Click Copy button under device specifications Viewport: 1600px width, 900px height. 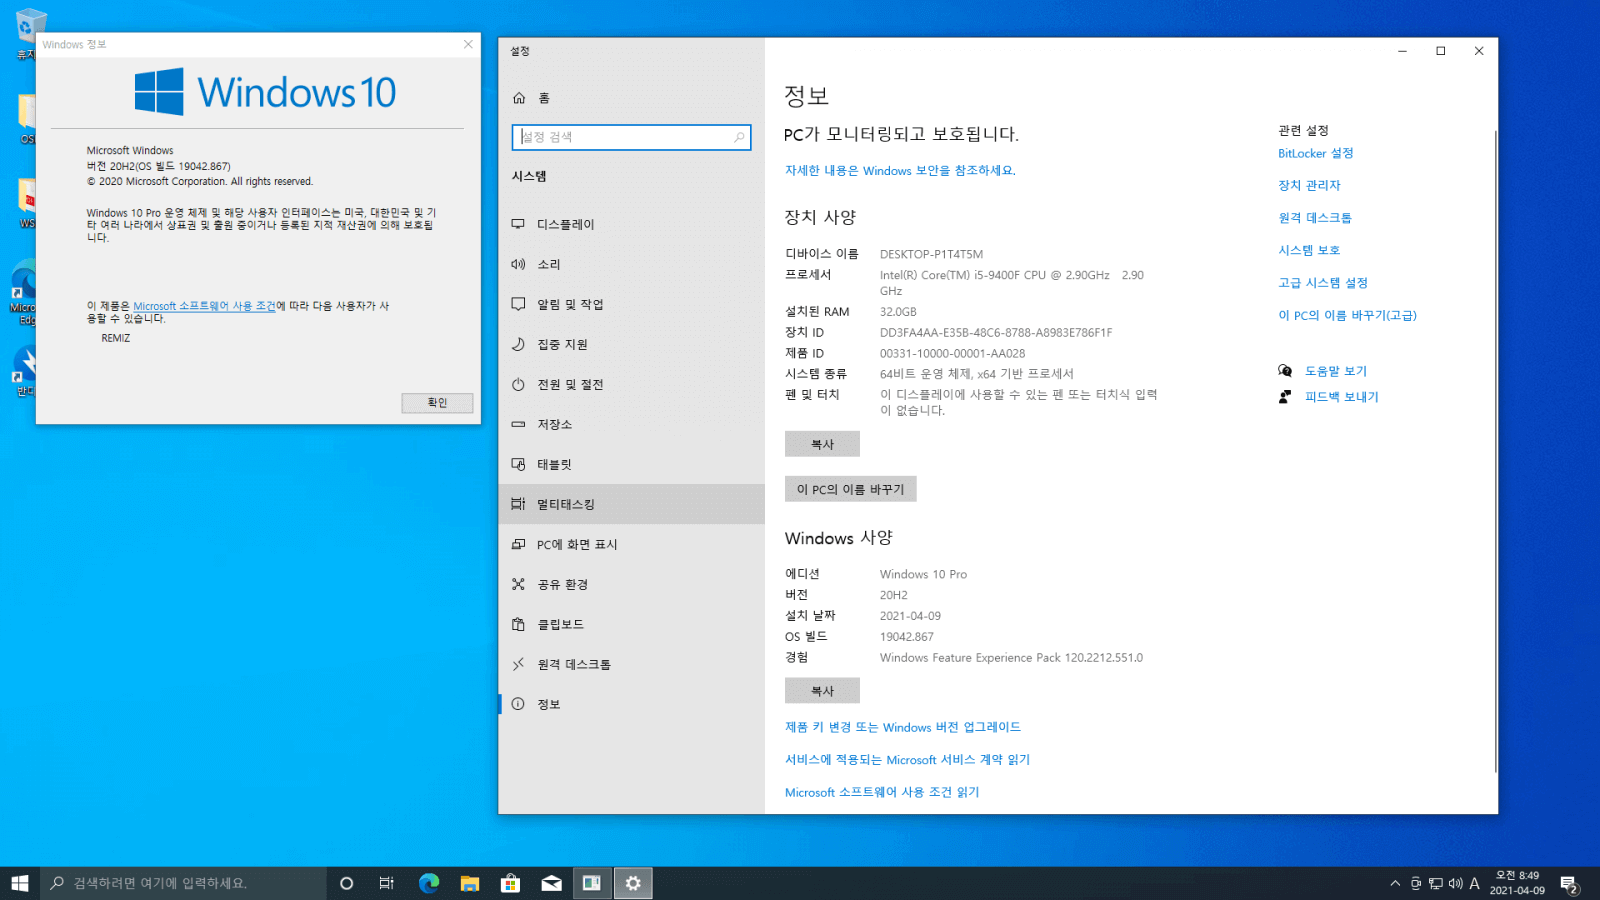(x=822, y=444)
